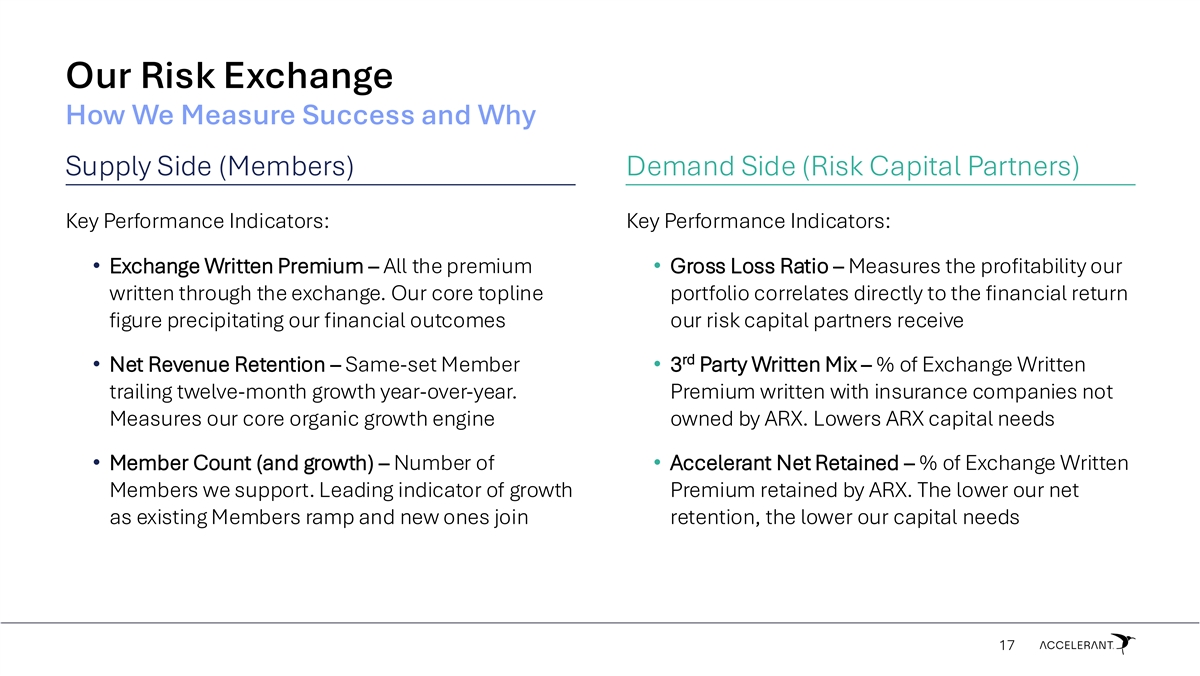
Task: Click the "How We Measure Success and Why" subtitle
Action: pos(300,116)
